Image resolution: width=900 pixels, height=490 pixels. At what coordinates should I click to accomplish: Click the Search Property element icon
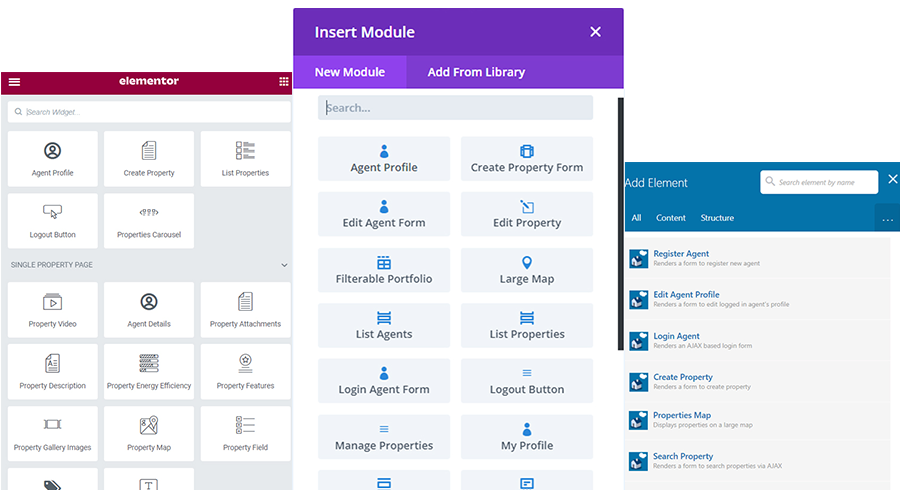(x=638, y=461)
